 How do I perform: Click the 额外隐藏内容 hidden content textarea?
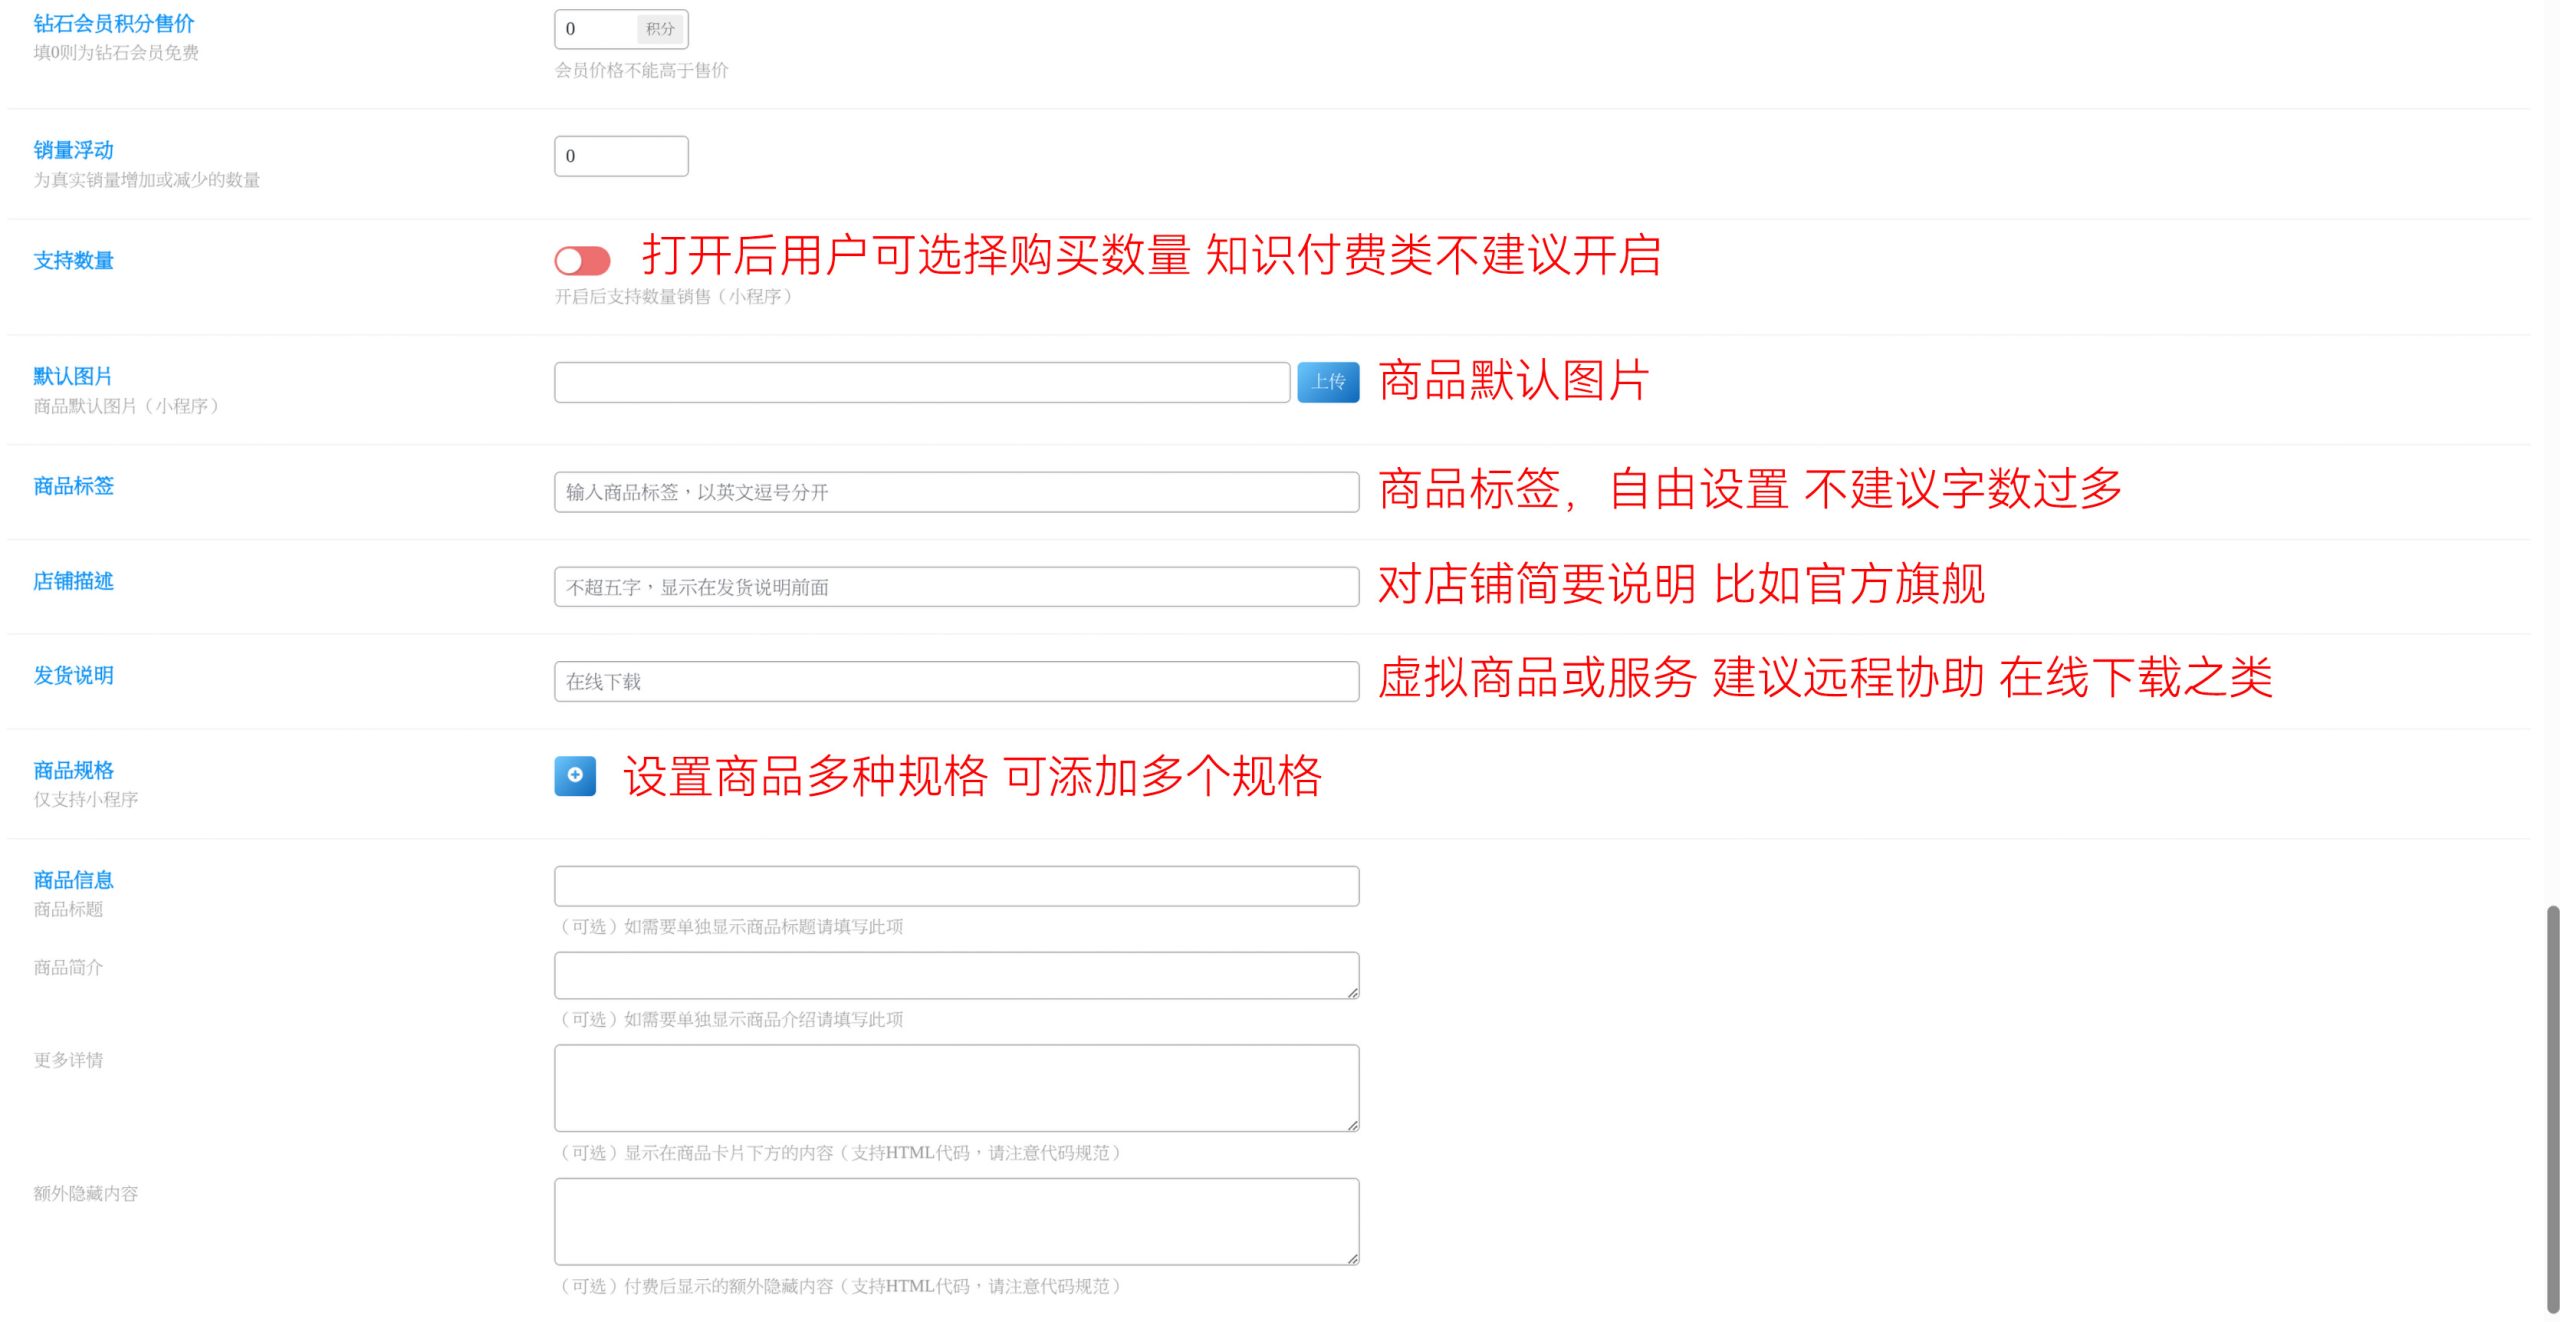pyautogui.click(x=956, y=1221)
